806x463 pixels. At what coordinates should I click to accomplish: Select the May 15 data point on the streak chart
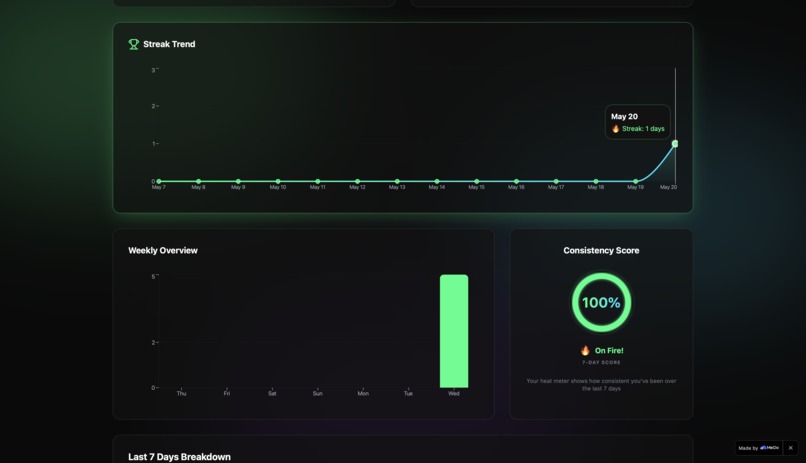click(477, 181)
